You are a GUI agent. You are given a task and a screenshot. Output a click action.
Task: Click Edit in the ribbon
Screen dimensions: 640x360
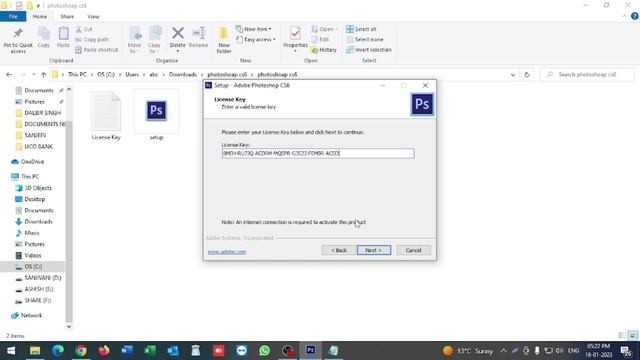pos(320,40)
